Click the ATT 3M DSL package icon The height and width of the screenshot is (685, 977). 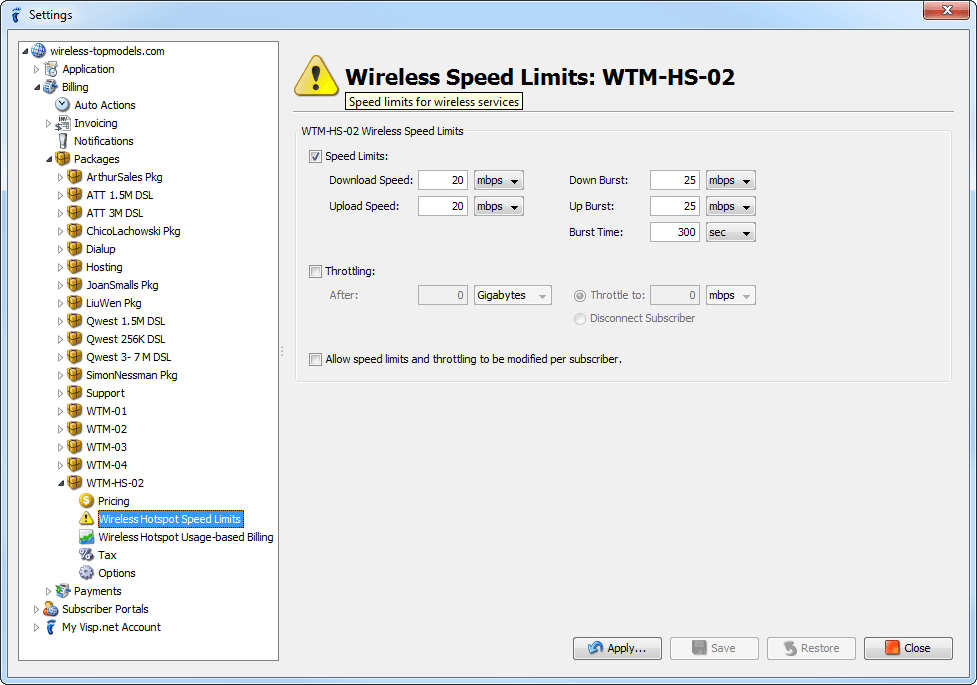tap(75, 213)
